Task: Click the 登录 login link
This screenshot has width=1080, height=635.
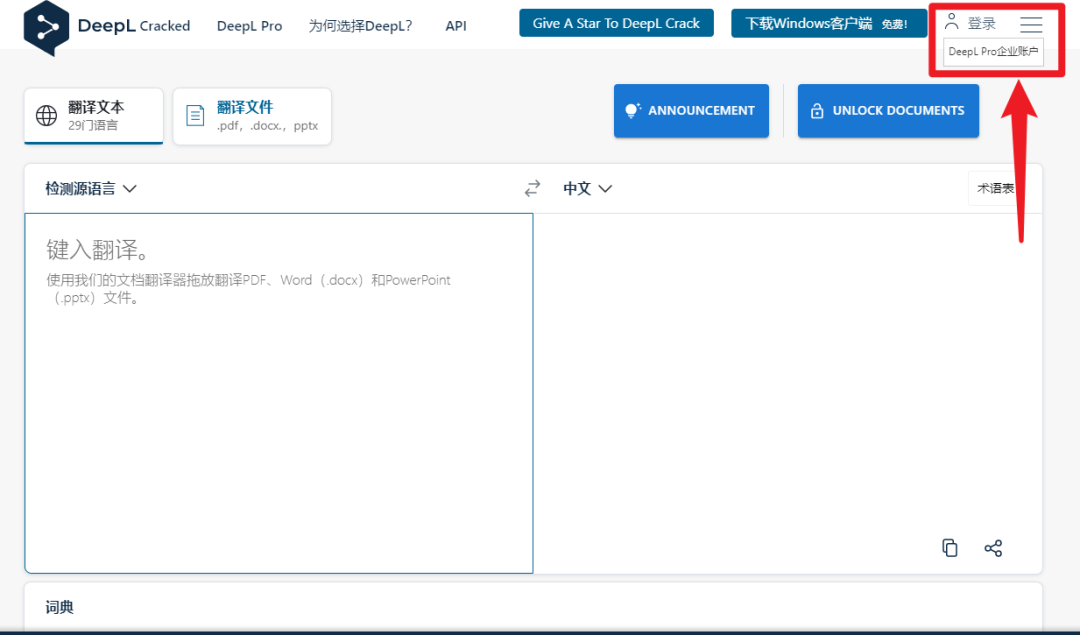Action: click(x=982, y=23)
